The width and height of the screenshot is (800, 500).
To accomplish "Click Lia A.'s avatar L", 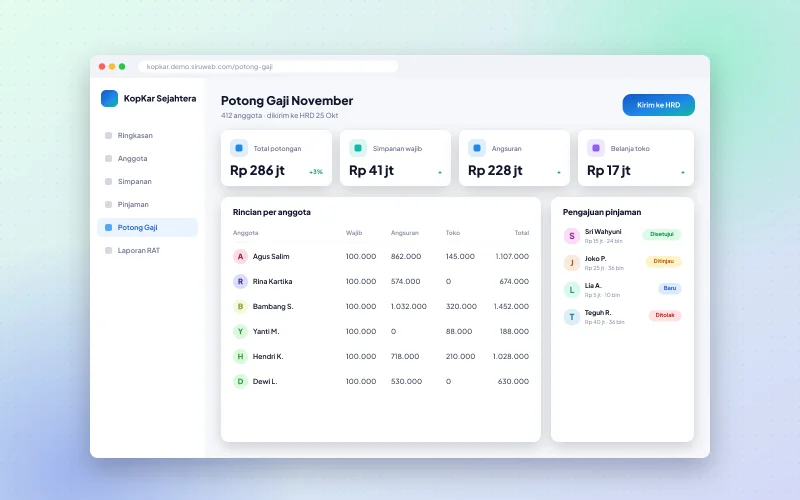I will [x=571, y=290].
